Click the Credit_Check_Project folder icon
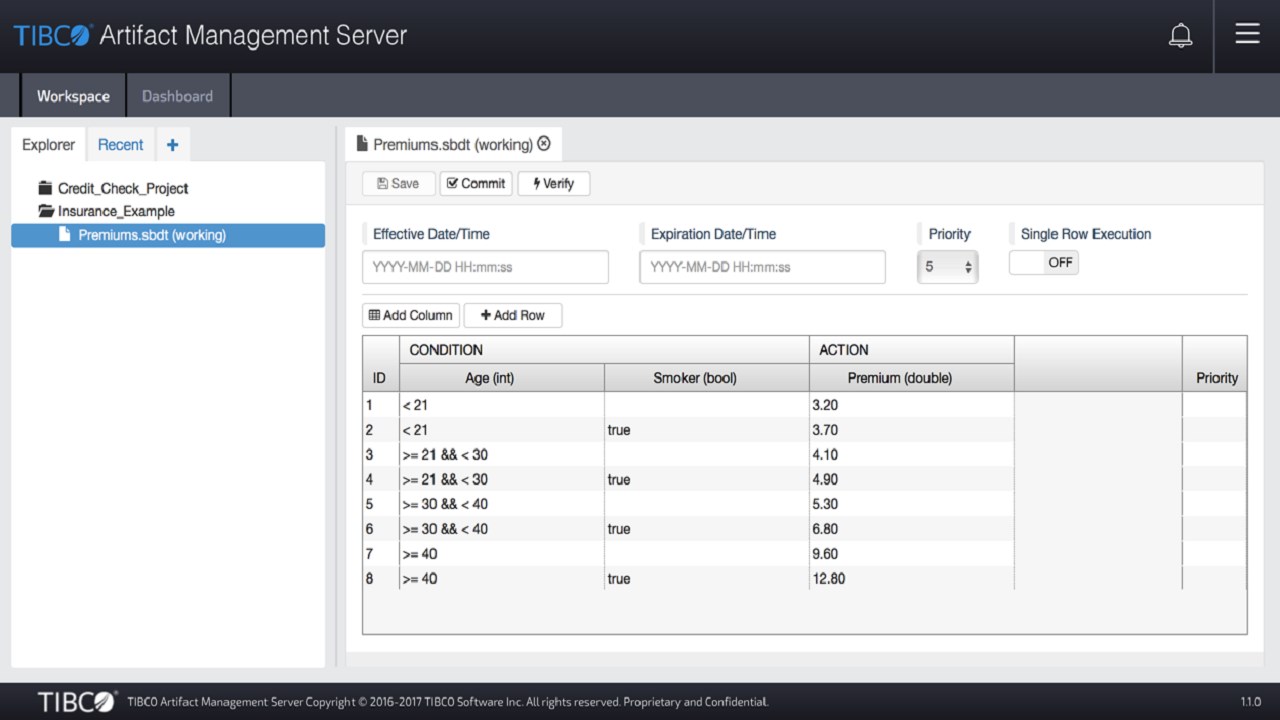Viewport: 1280px width, 720px height. [x=45, y=188]
